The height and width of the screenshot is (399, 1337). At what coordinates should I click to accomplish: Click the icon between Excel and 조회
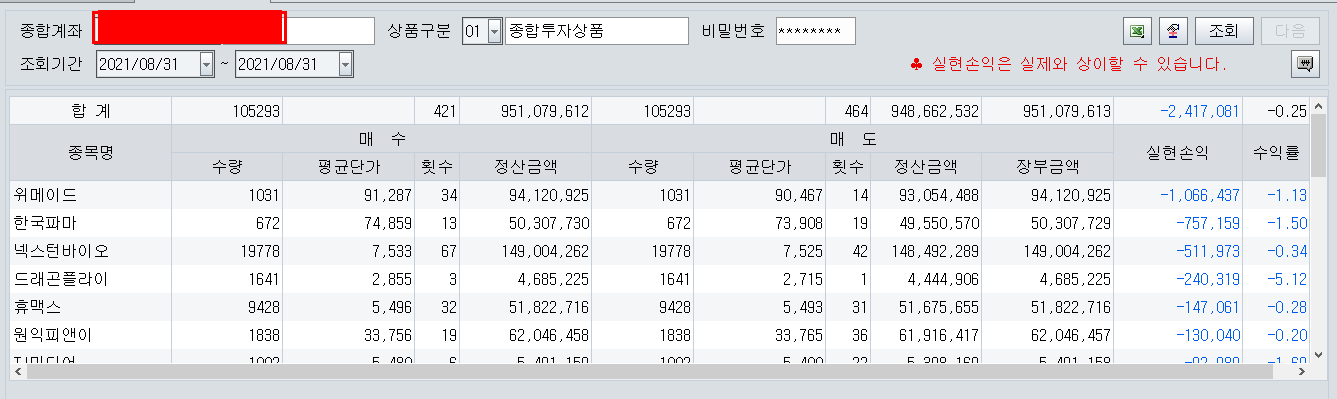[1173, 31]
